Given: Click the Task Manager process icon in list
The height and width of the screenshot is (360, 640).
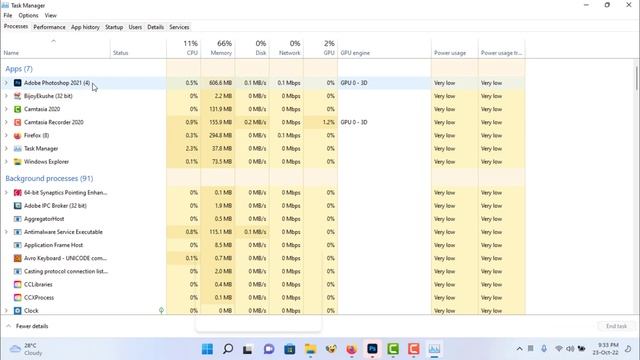Looking at the screenshot, I should click(x=18, y=149).
